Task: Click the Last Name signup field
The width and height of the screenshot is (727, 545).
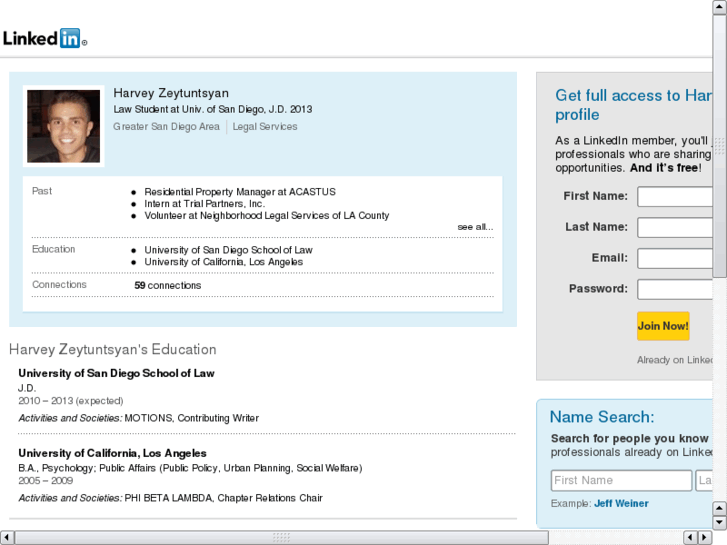Action: click(675, 227)
